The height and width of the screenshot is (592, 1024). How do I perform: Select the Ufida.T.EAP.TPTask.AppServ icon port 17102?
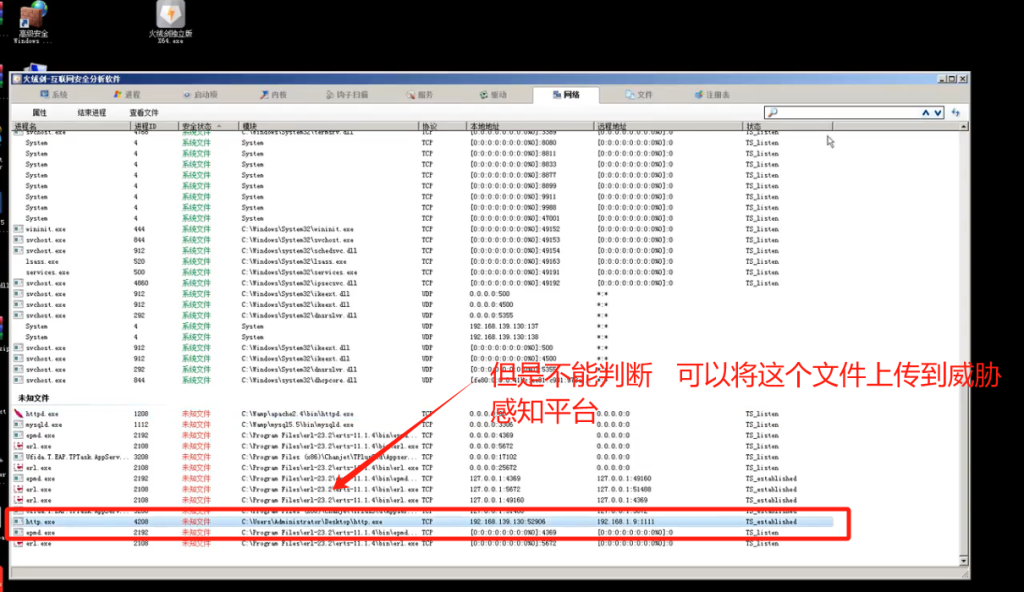[x=18, y=457]
